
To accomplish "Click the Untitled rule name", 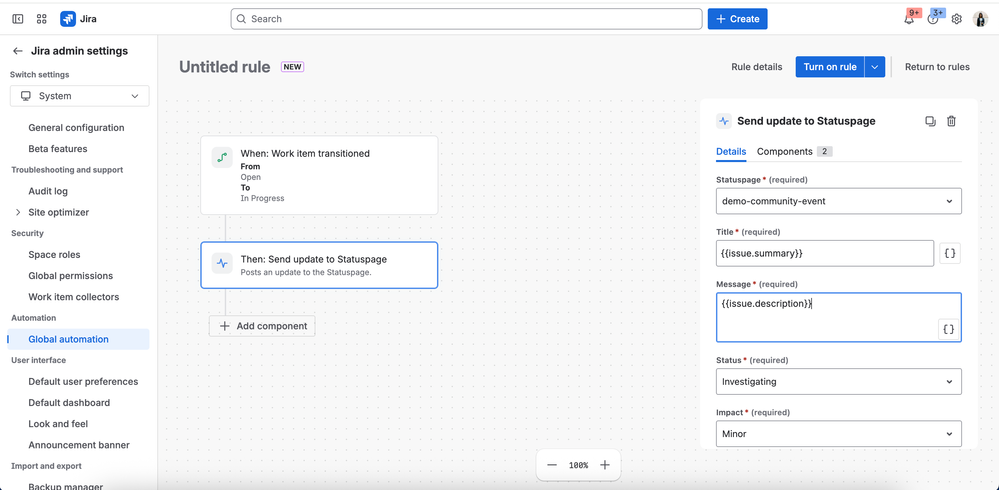I will [x=224, y=67].
